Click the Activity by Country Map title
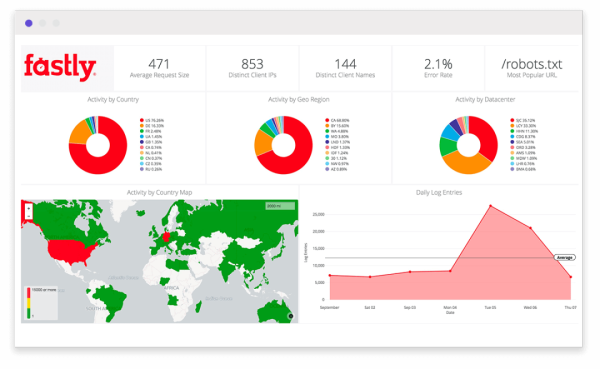 (159, 192)
